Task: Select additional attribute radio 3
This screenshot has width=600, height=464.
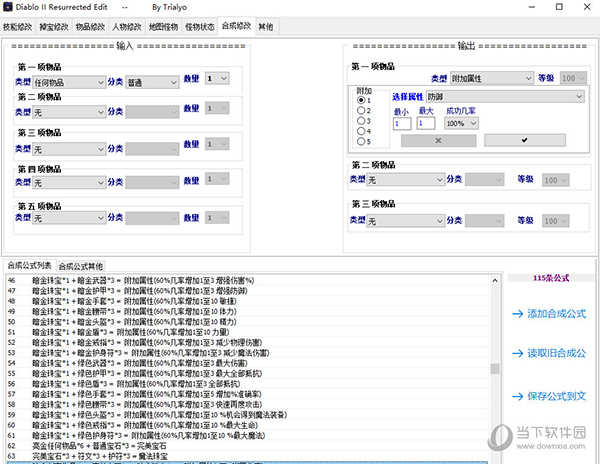Action: tap(361, 121)
